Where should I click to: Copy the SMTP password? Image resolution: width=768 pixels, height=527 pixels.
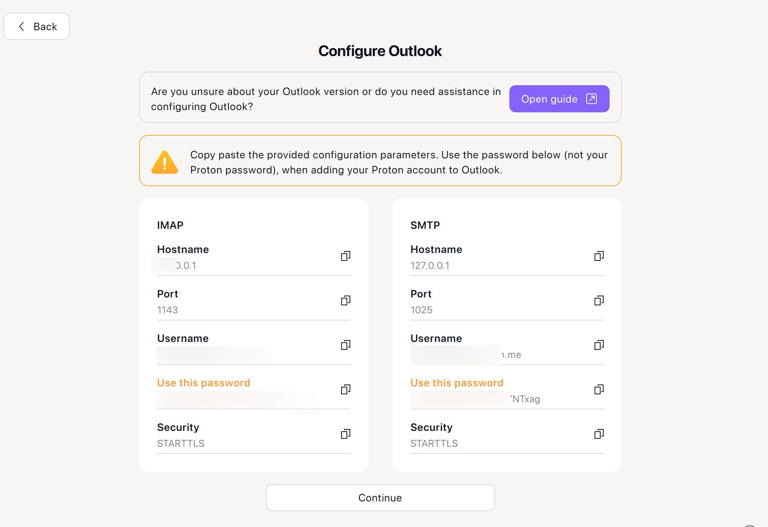(599, 389)
